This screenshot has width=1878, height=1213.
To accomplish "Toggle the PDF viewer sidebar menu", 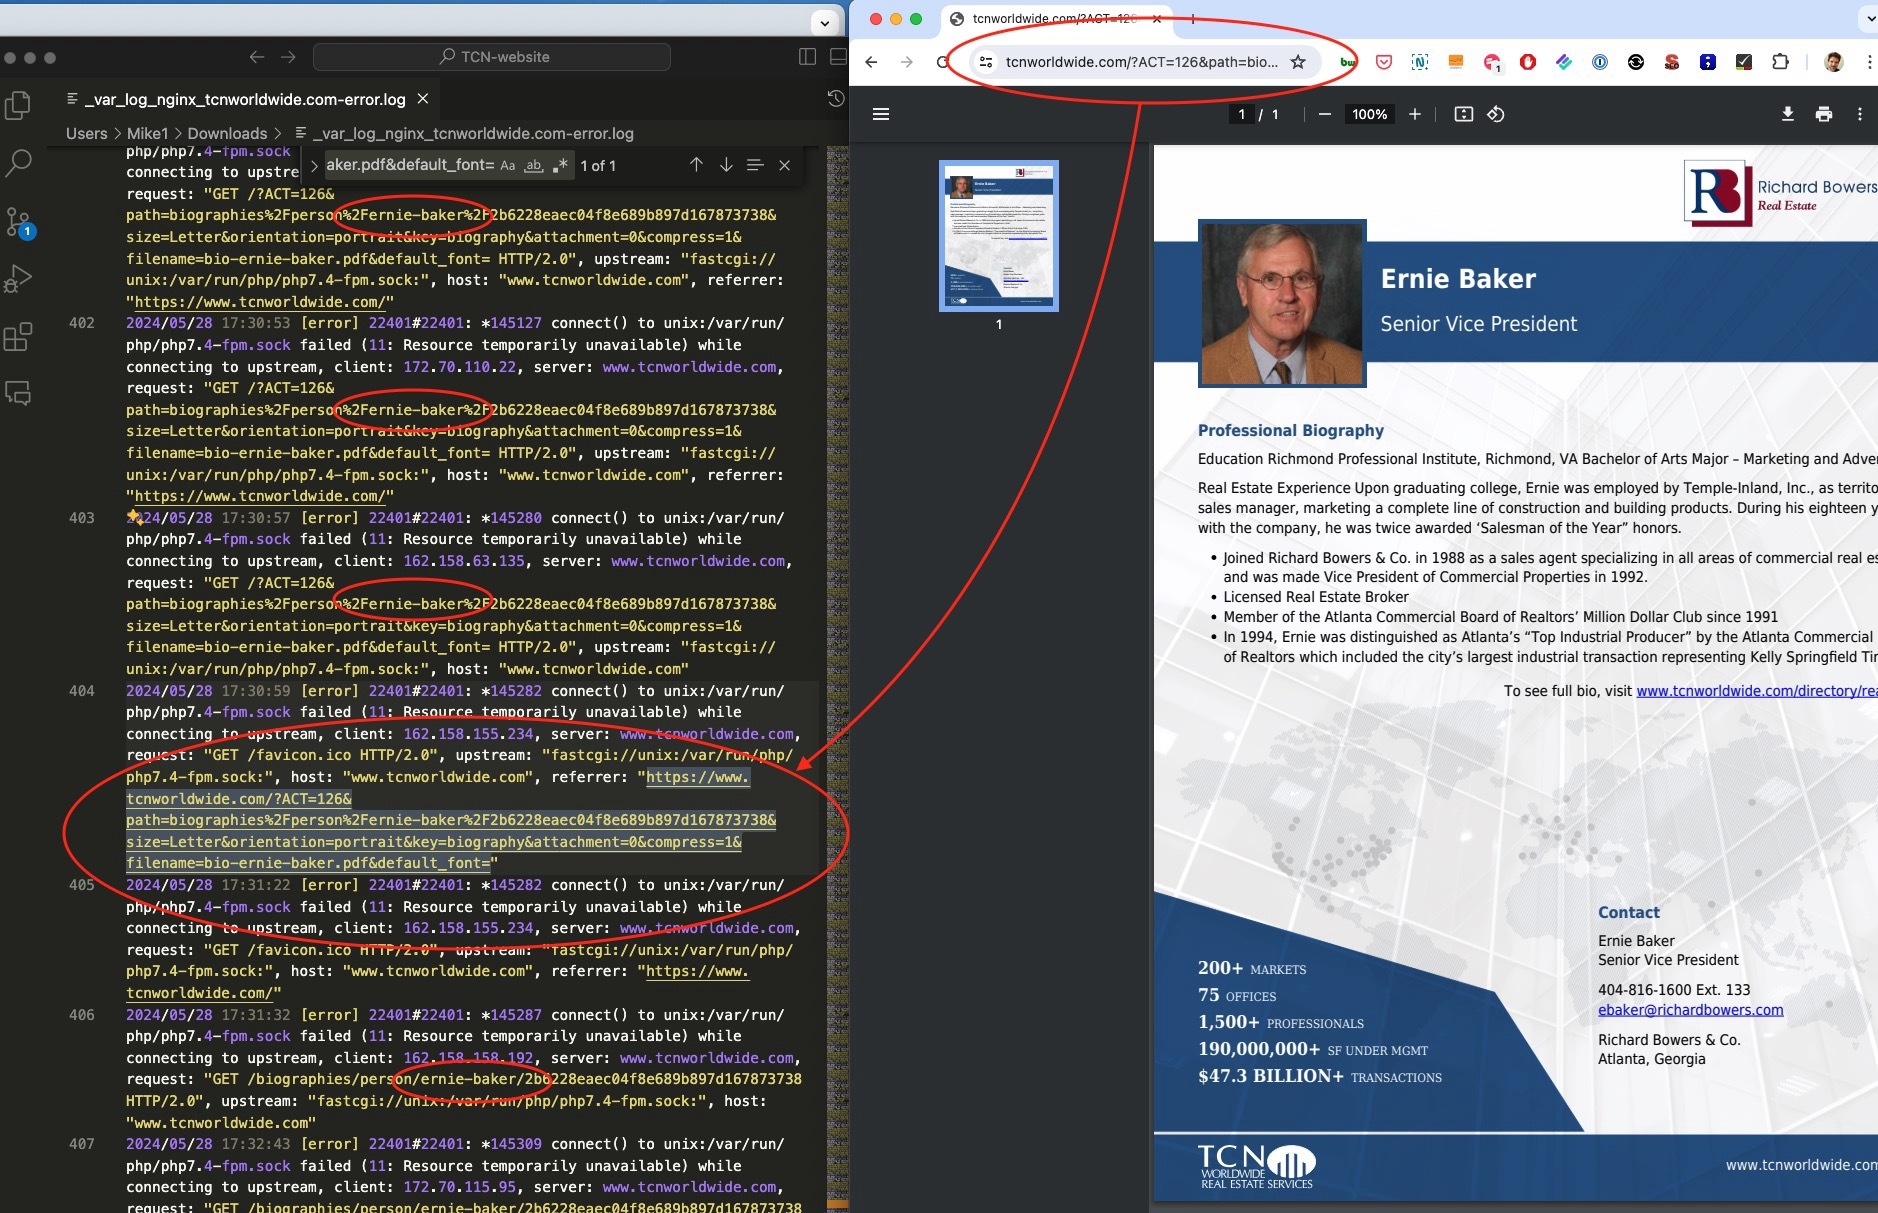I will pos(881,114).
